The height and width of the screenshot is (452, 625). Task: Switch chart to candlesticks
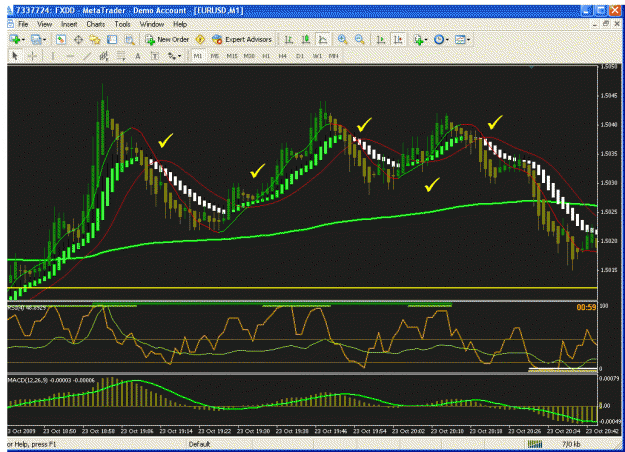pos(306,39)
